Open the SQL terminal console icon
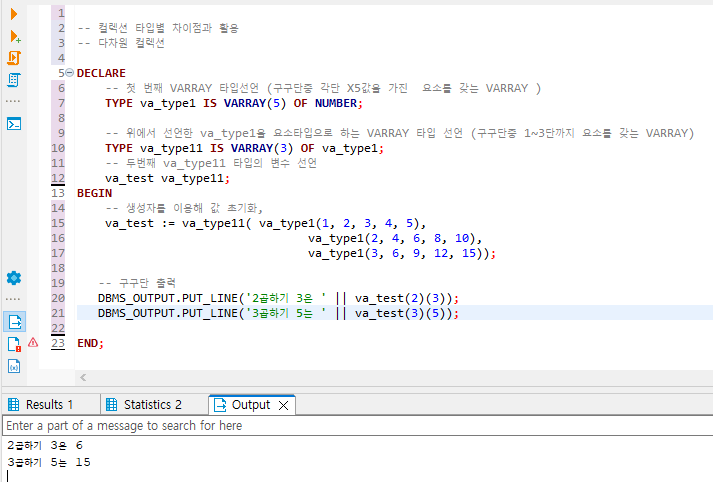 [14, 124]
